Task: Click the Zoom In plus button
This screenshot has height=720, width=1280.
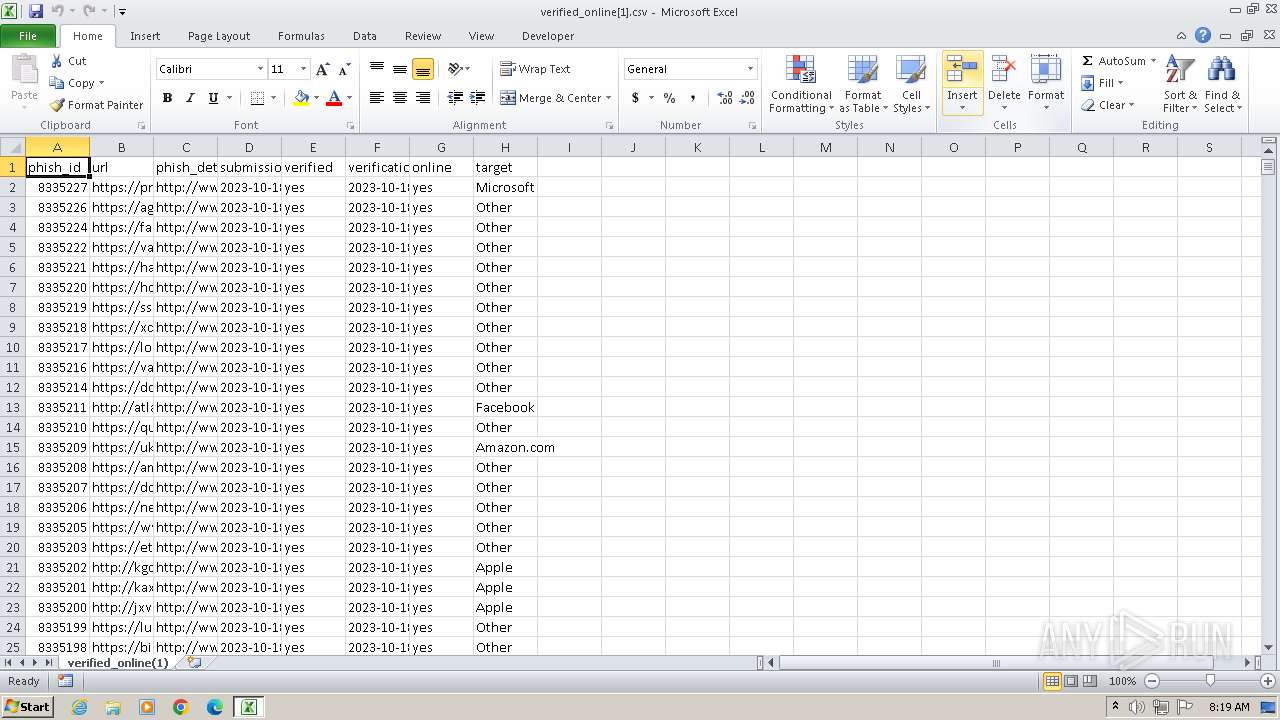Action: [x=1267, y=681]
